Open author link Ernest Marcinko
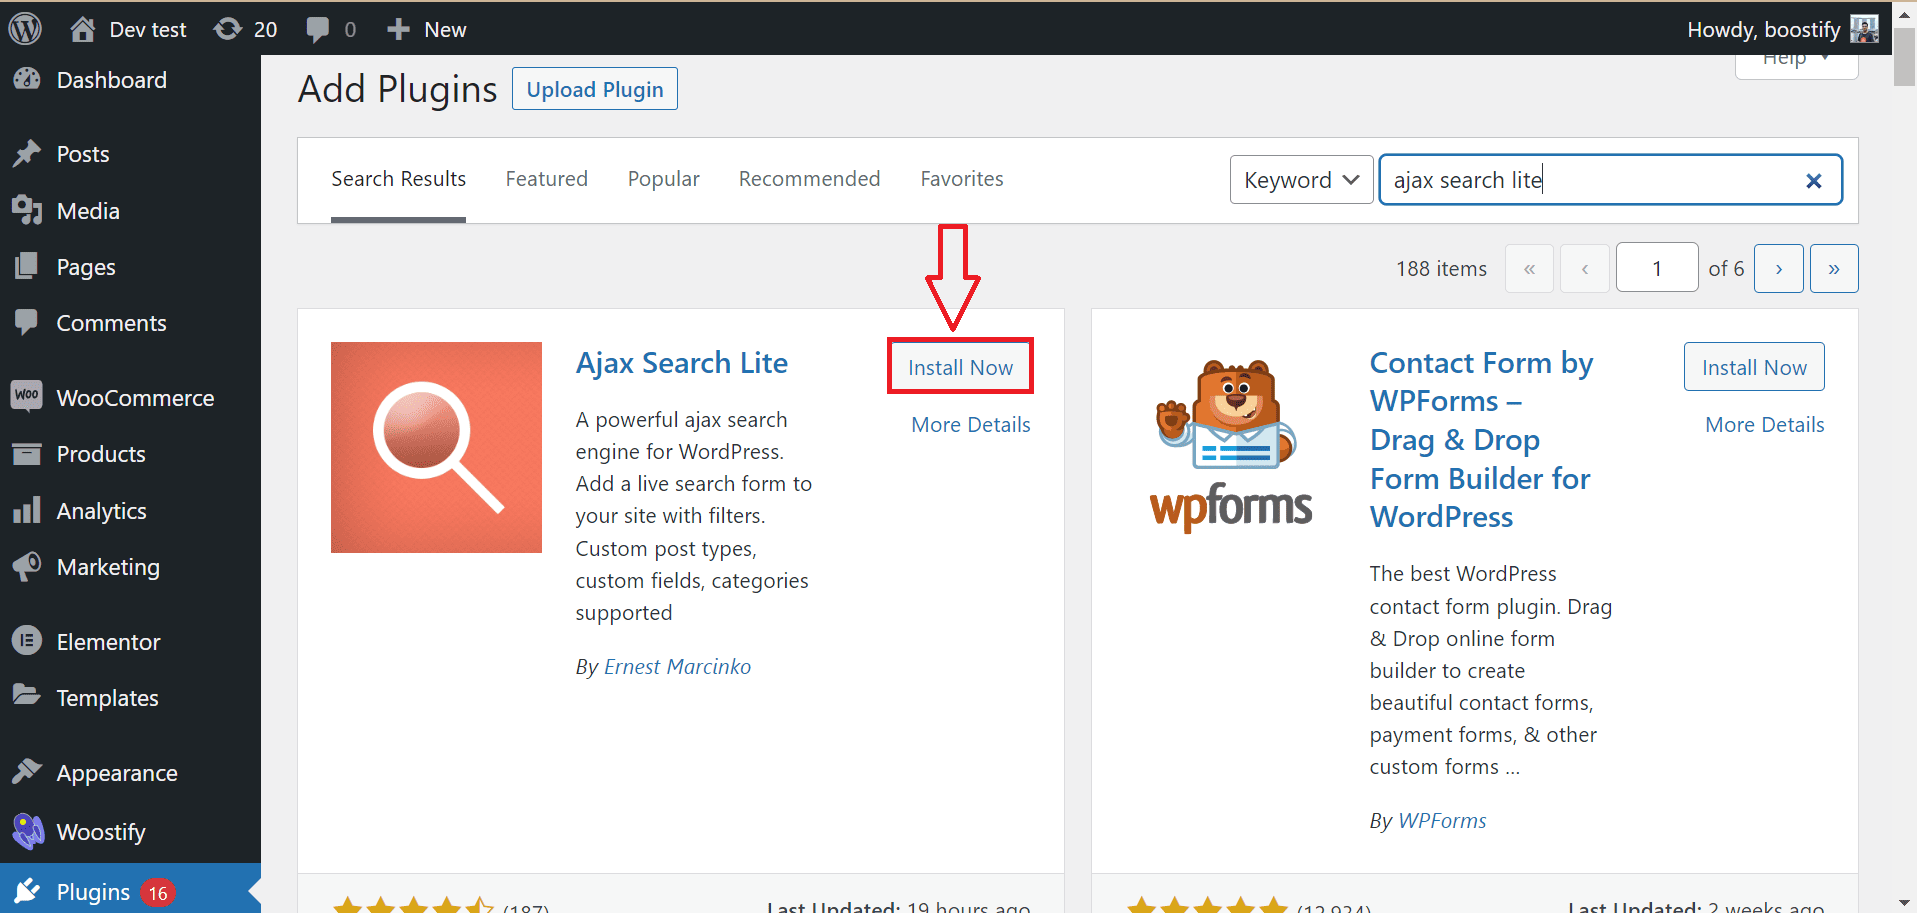Viewport: 1917px width, 913px height. click(x=677, y=667)
